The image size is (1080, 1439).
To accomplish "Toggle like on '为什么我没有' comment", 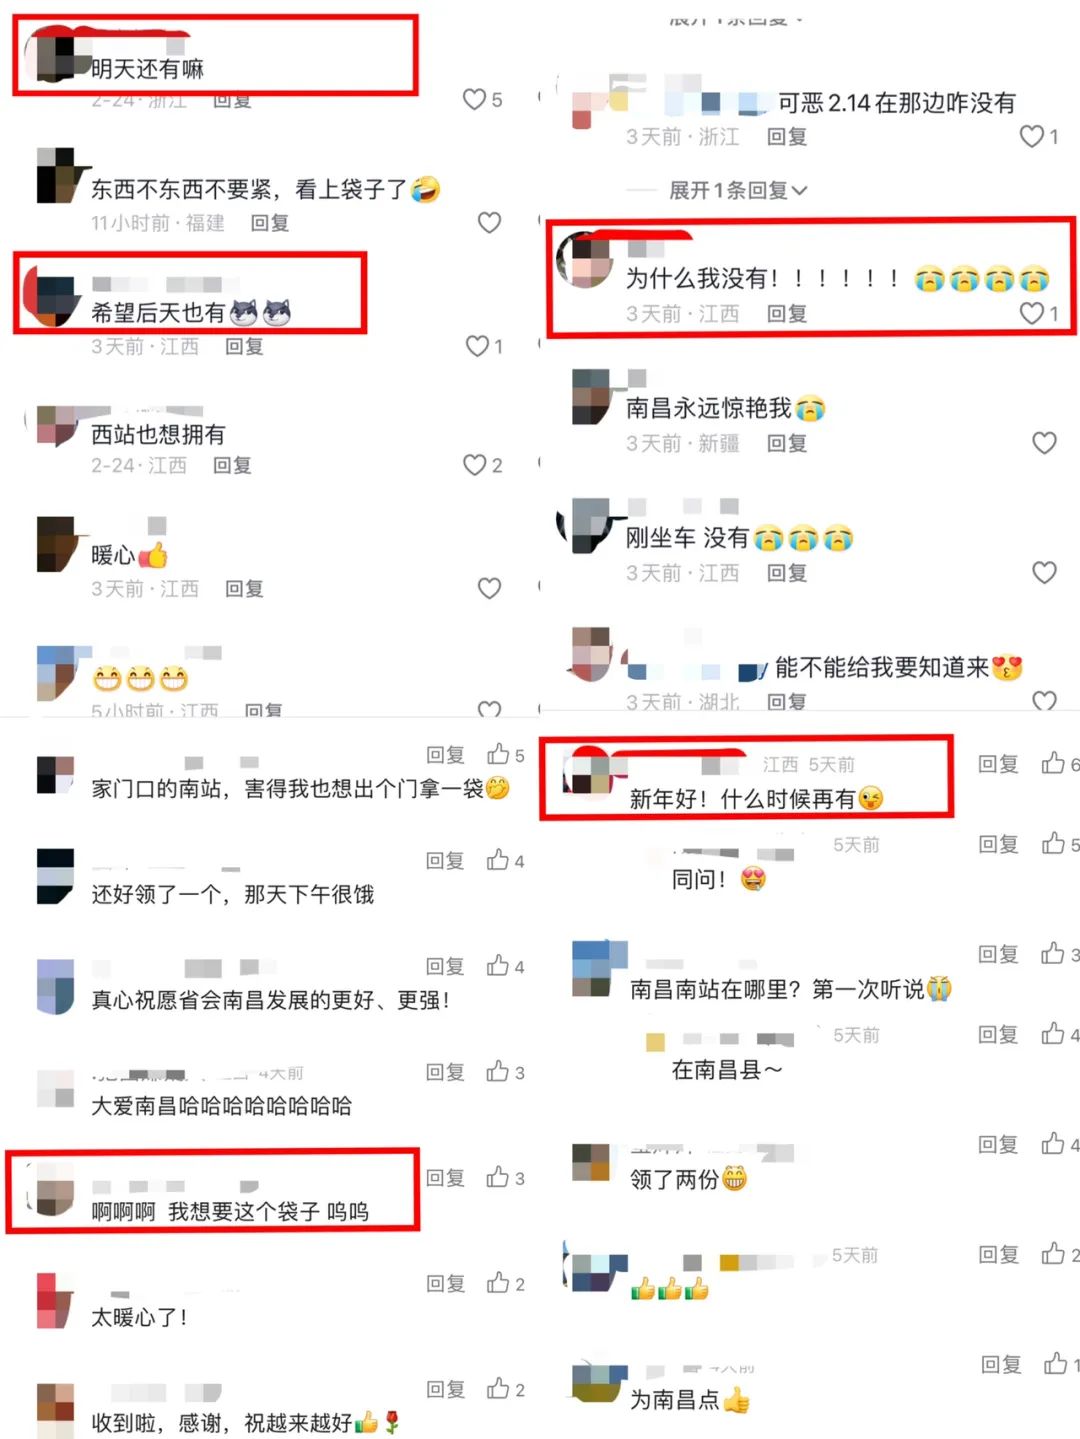I will [1032, 313].
